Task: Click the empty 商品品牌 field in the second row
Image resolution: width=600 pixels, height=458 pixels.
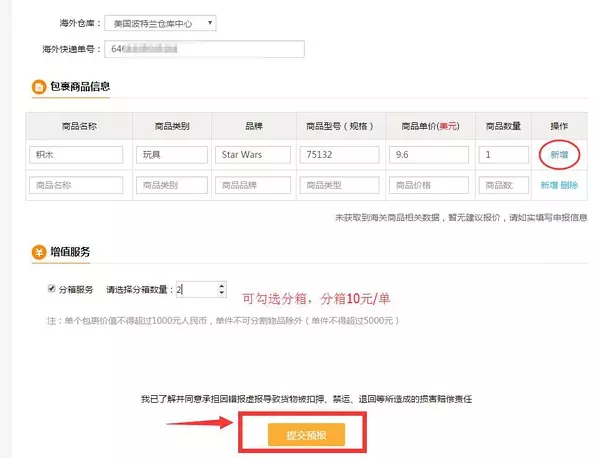Action: 253,185
